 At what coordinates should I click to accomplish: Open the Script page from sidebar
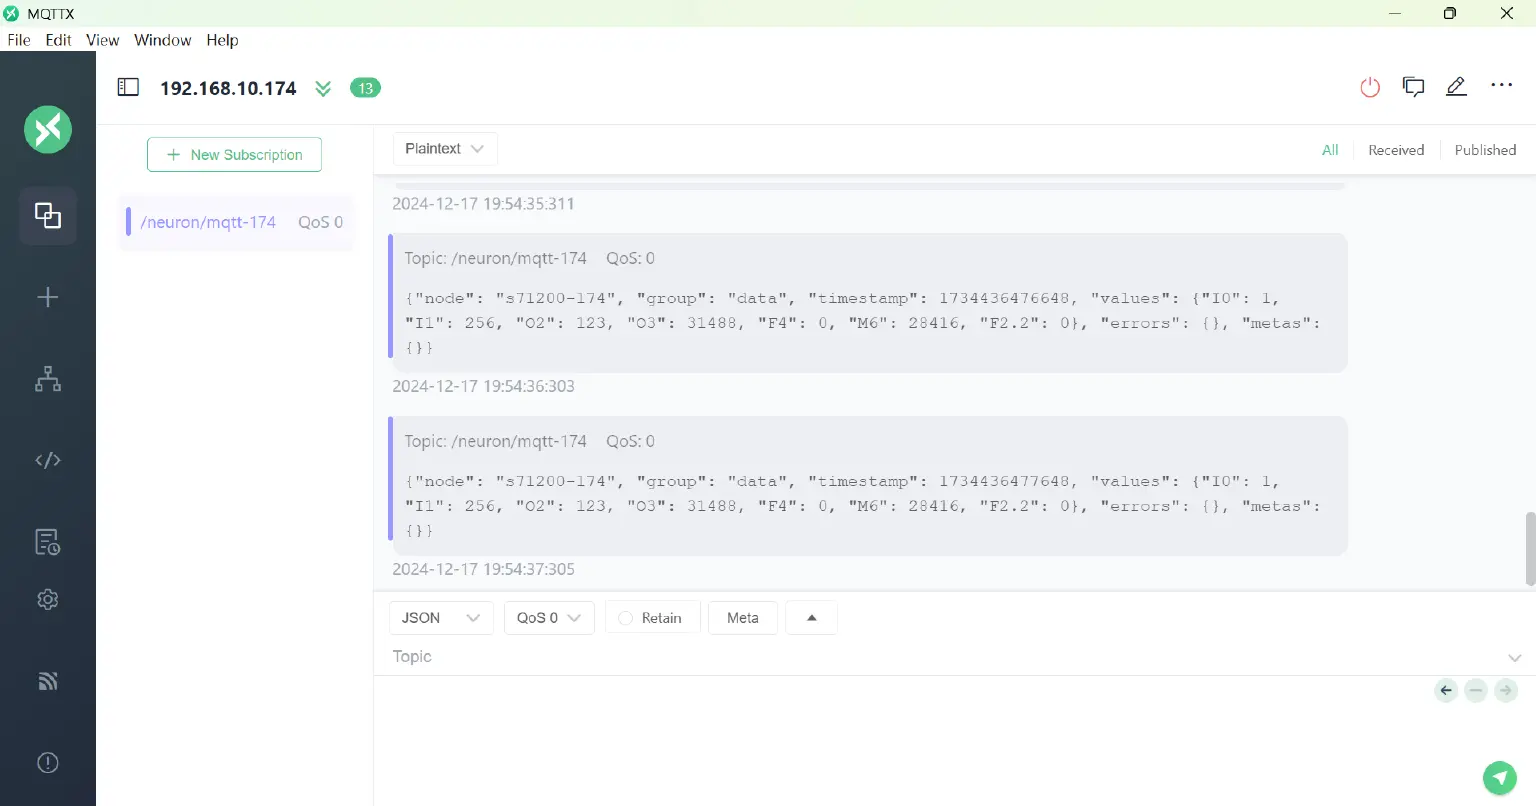point(47,460)
